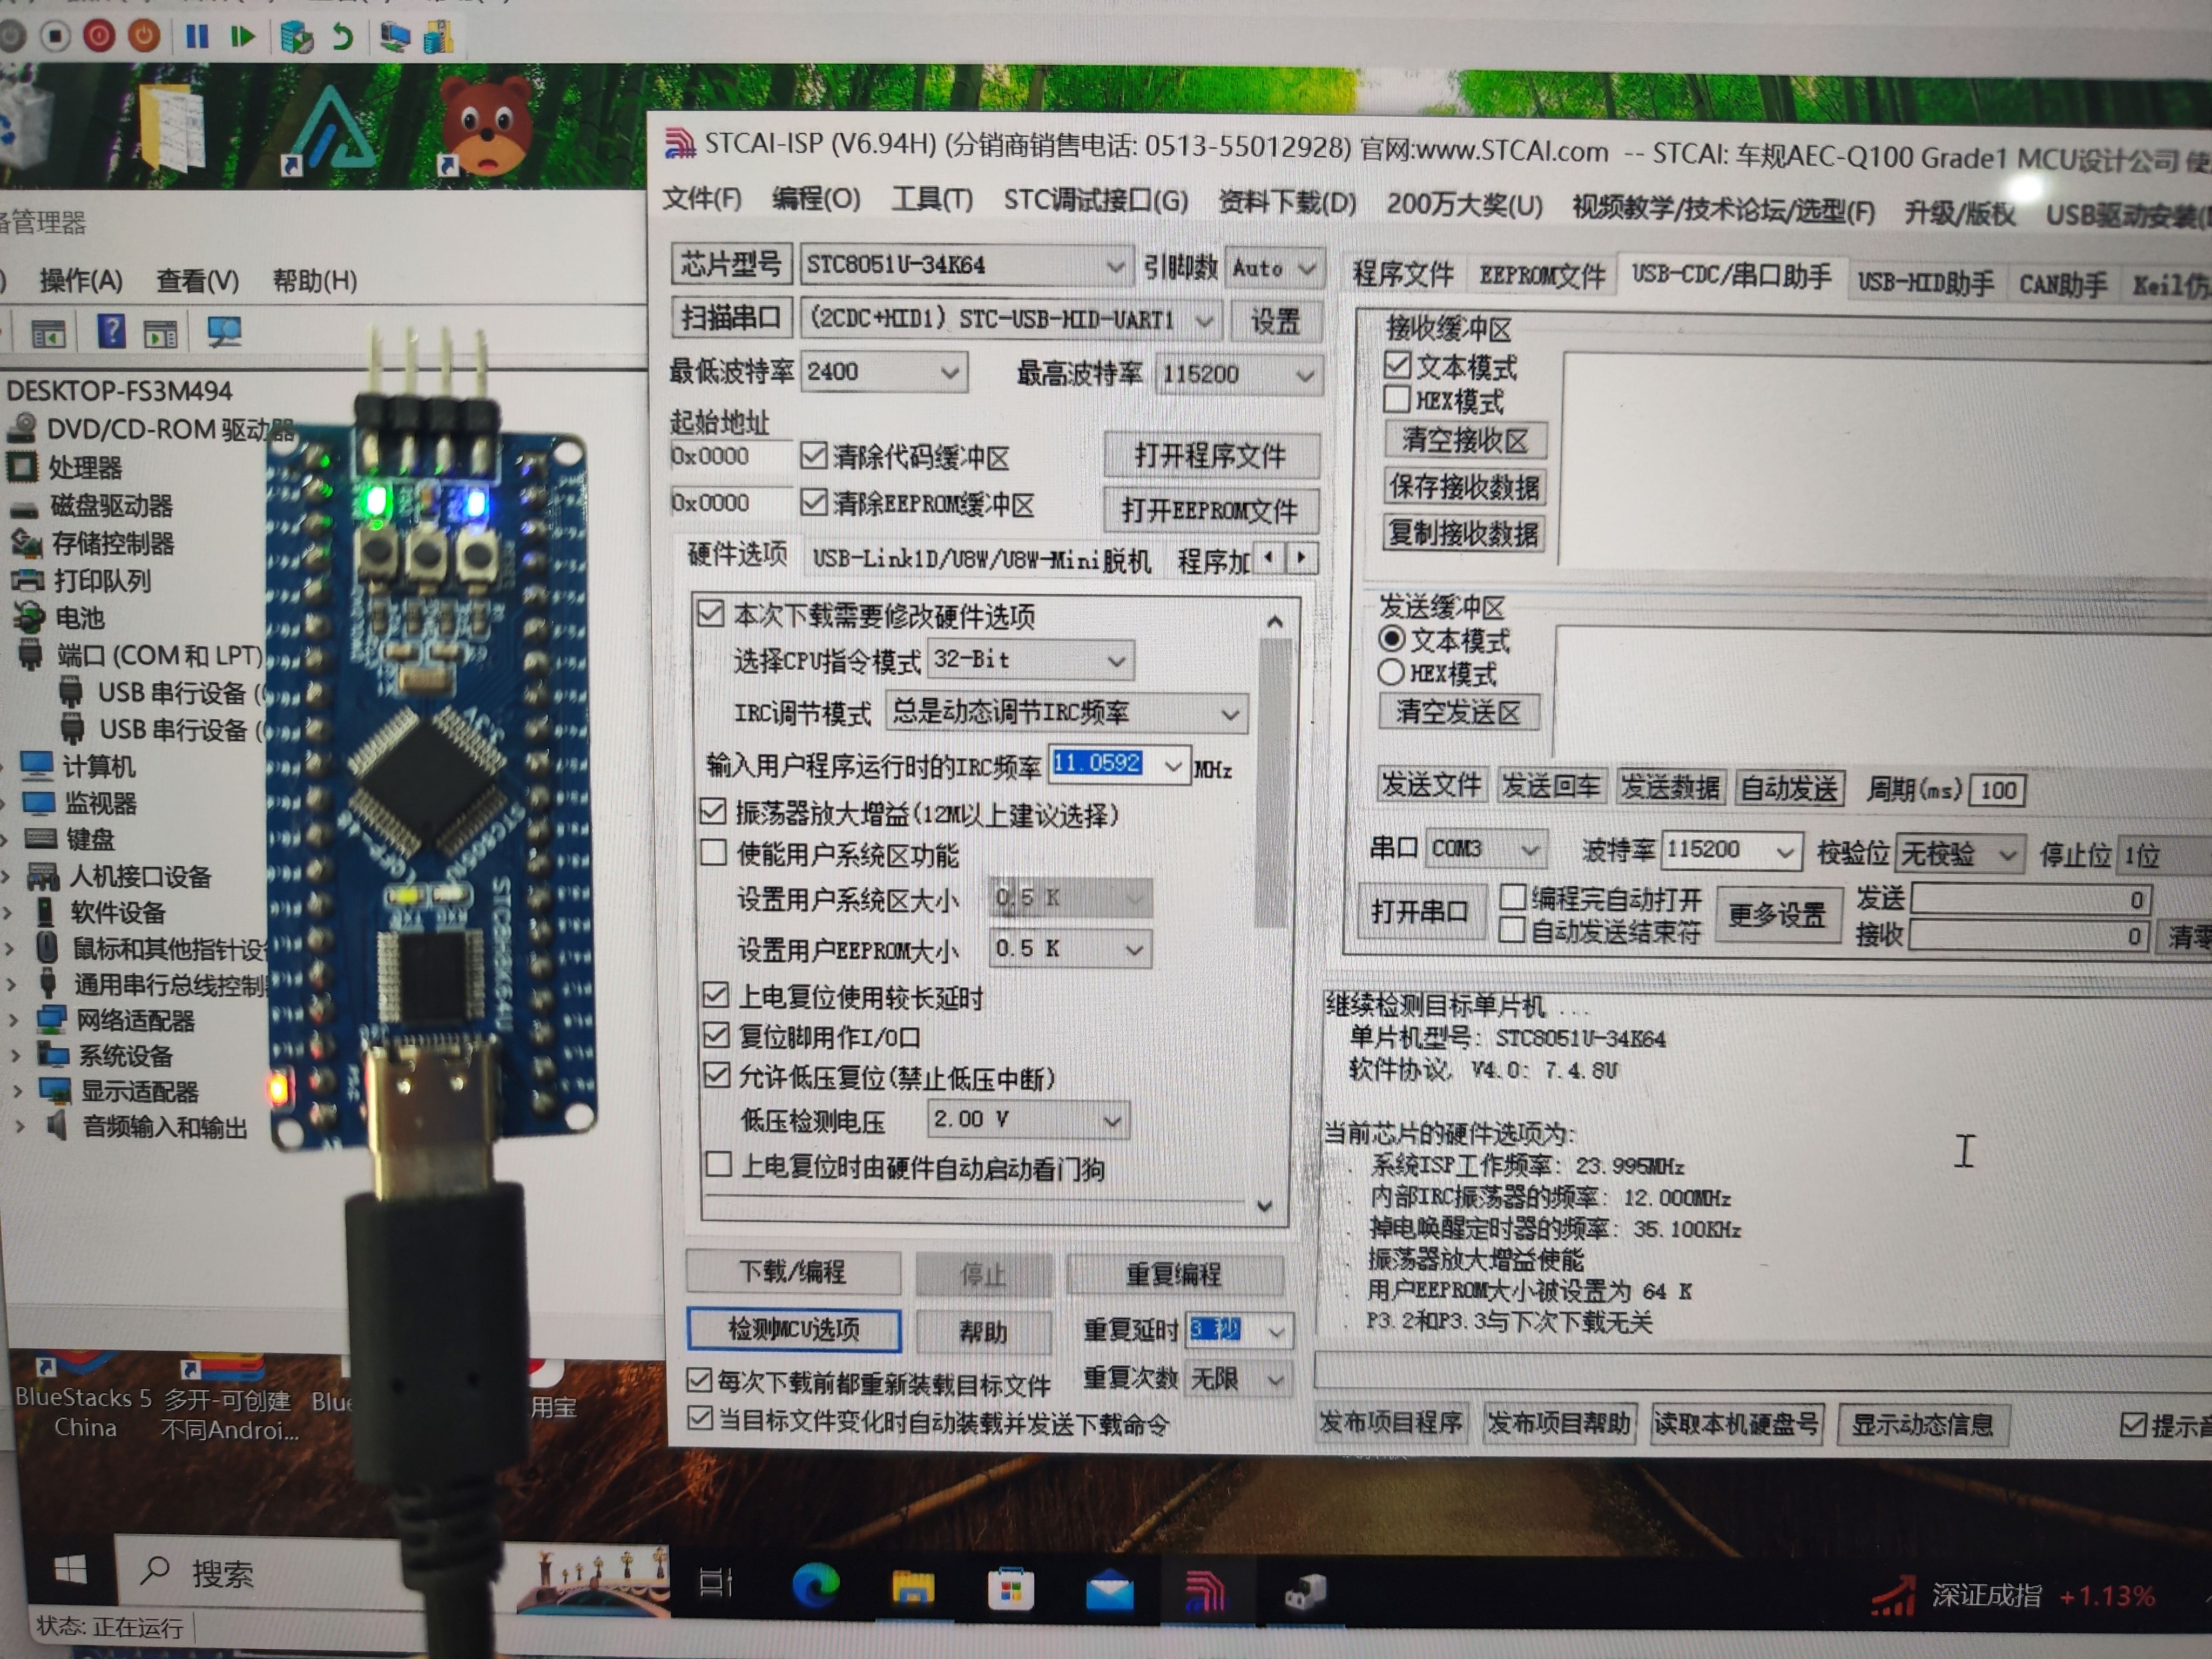Click the Mail icon in taskbar
Screen dimensions: 2212x1659
1109,1591
